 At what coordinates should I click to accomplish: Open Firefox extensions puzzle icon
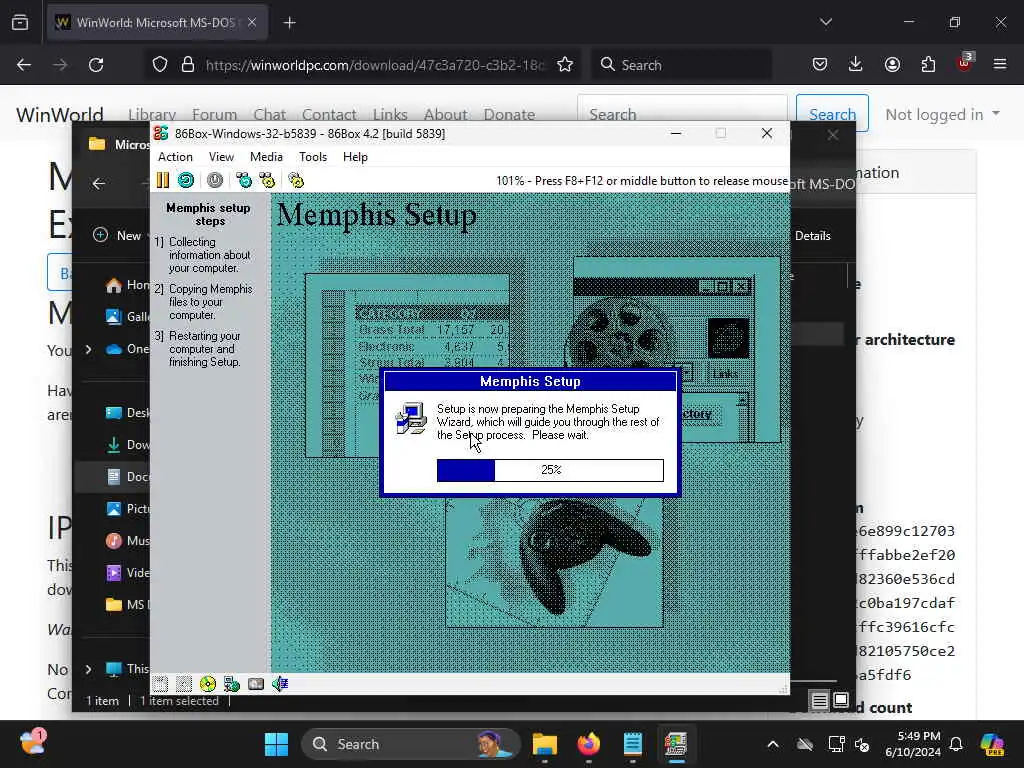click(928, 64)
